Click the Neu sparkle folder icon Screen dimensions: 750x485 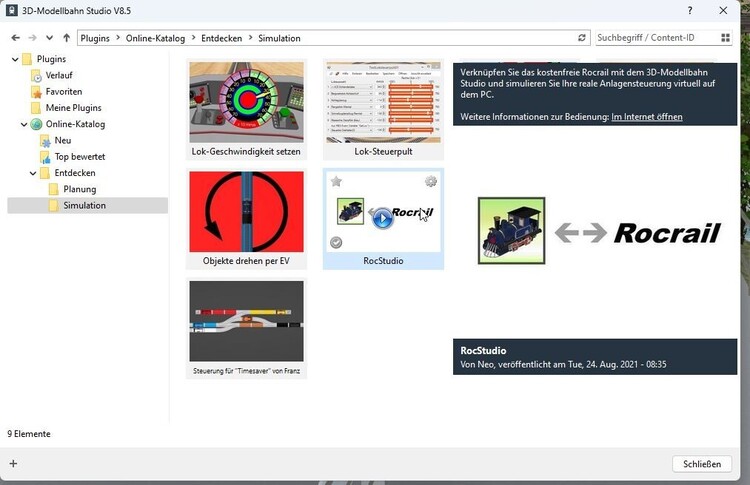45,141
